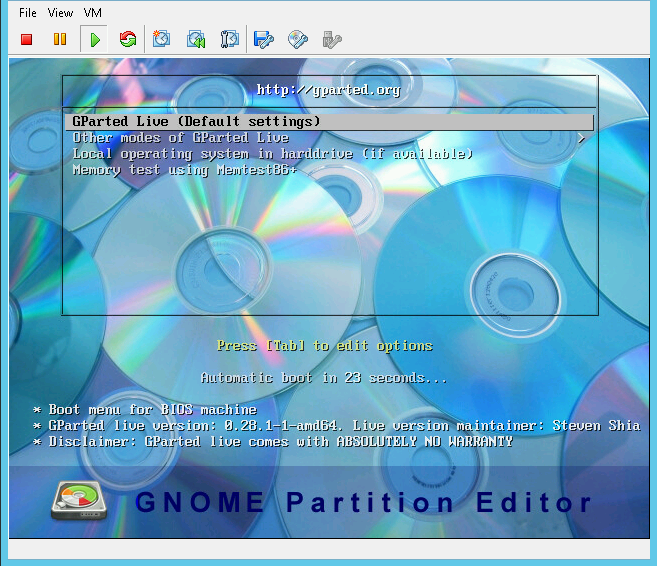Screen dimensions: 657x566
Task: Click the green Play button
Action: click(95, 40)
